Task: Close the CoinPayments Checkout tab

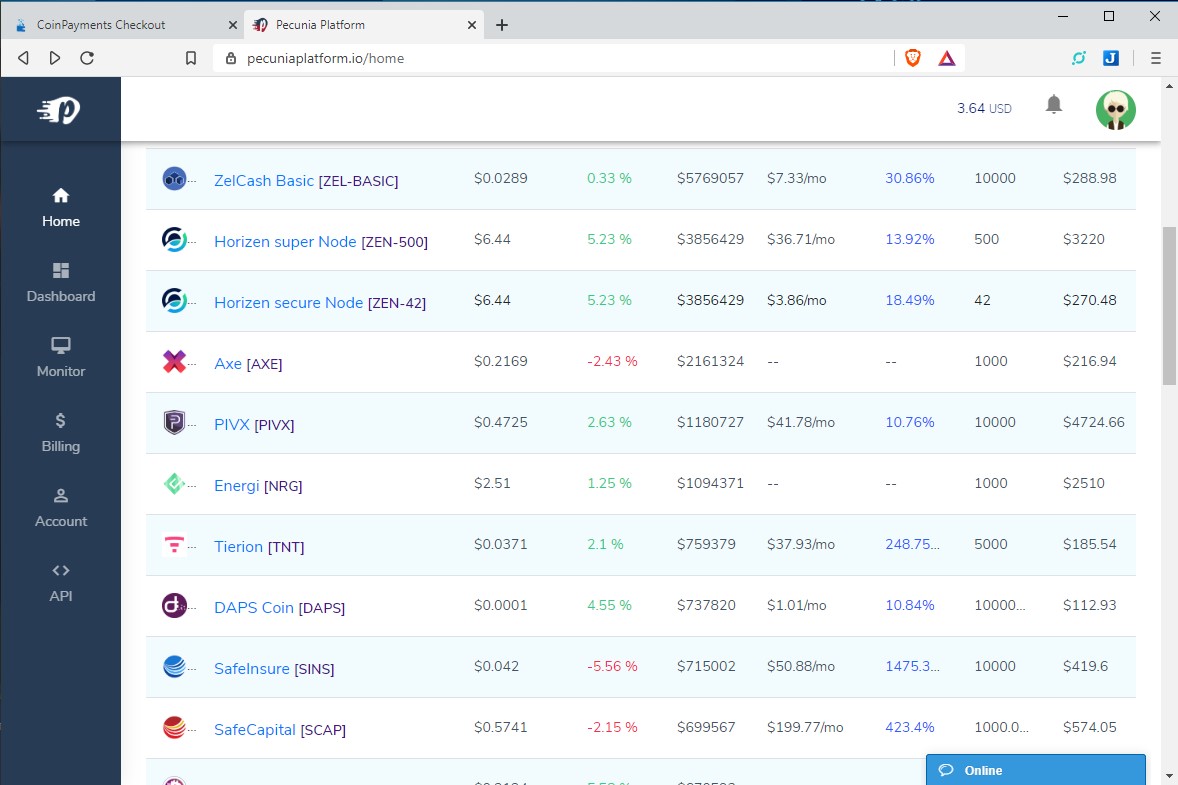Action: [233, 25]
